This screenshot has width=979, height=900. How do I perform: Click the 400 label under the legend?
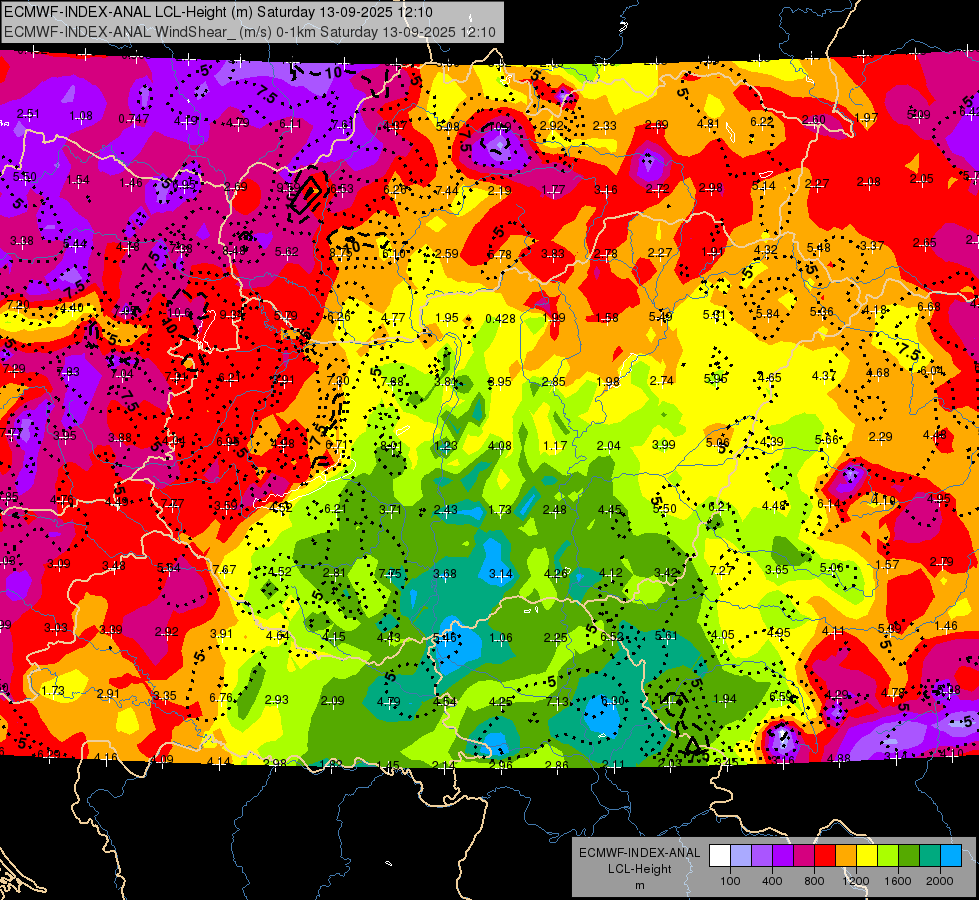(x=772, y=881)
